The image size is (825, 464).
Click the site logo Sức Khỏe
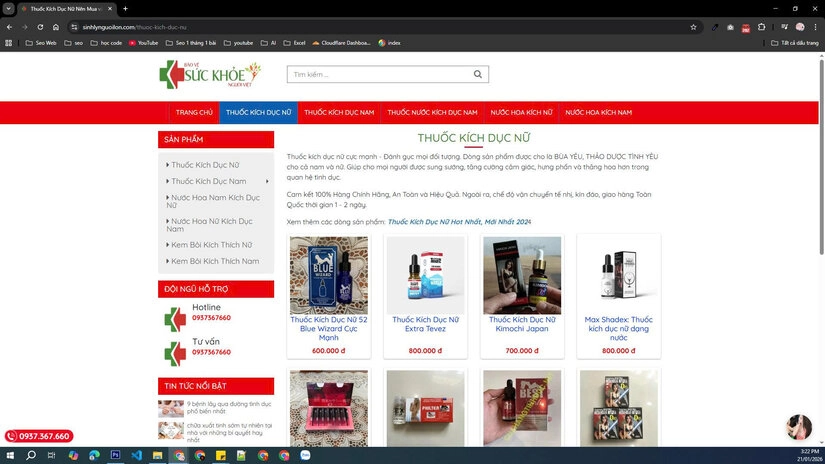pyautogui.click(x=210, y=75)
